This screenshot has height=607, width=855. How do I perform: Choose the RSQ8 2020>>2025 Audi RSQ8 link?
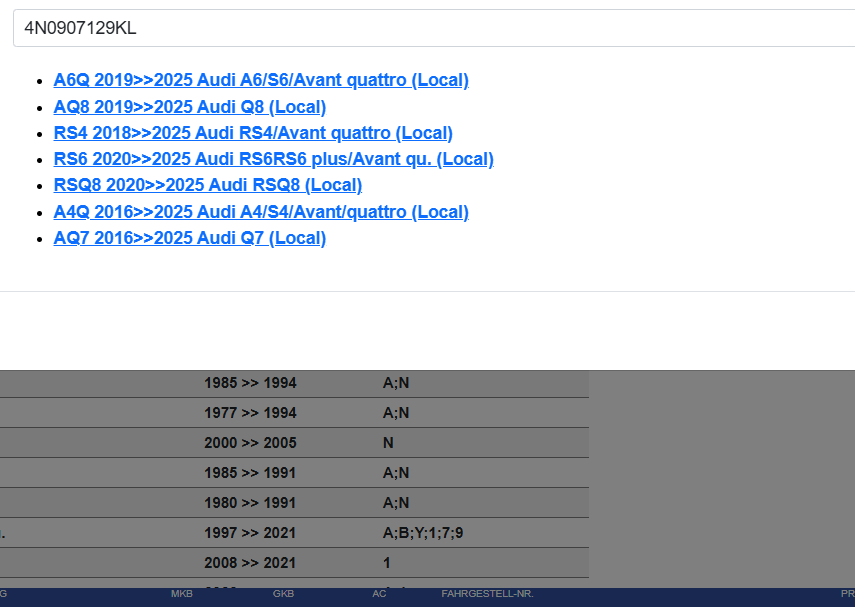(x=208, y=185)
